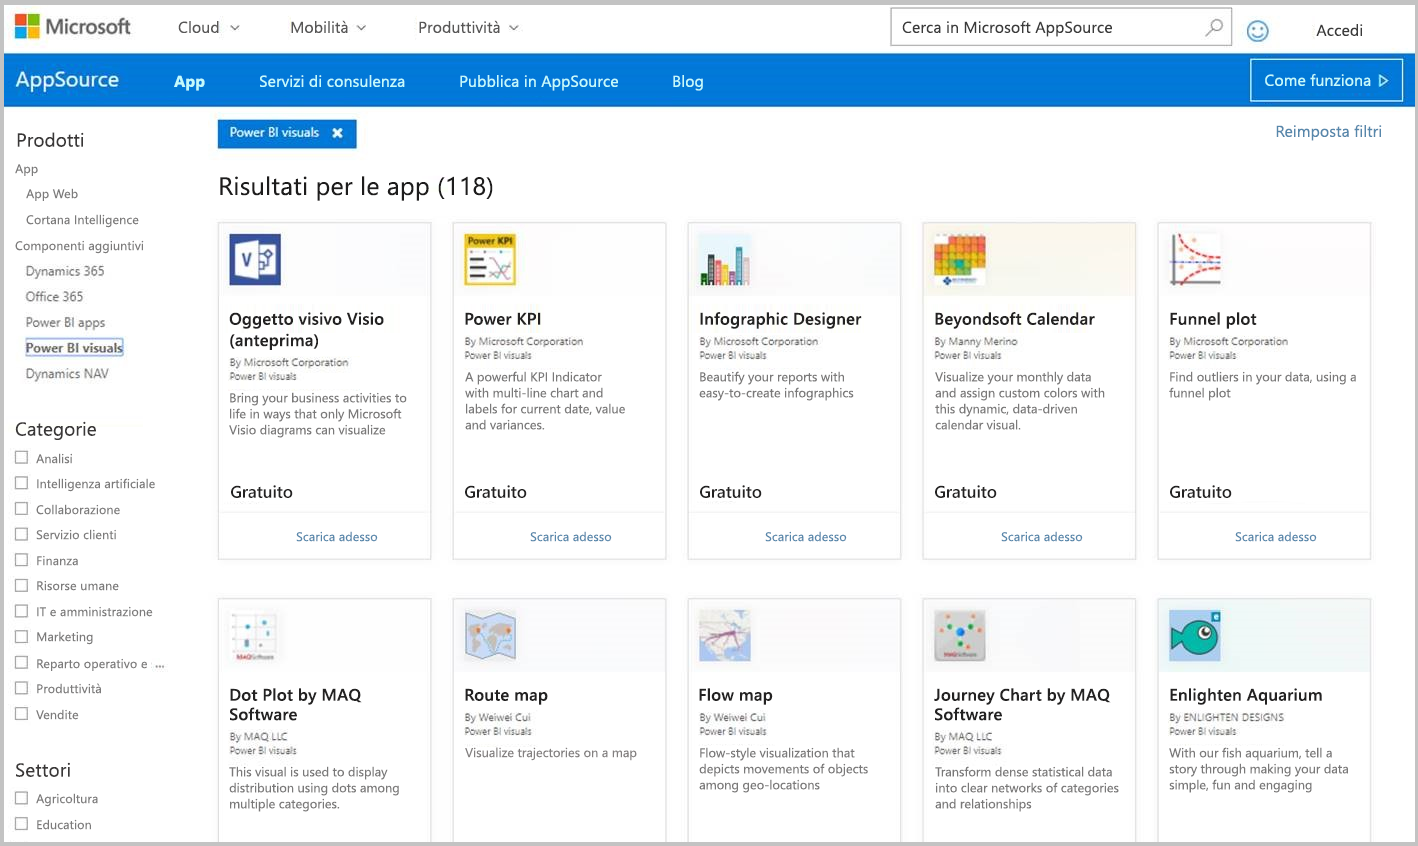Open the Route map card title
The image size is (1418, 846).
point(506,695)
